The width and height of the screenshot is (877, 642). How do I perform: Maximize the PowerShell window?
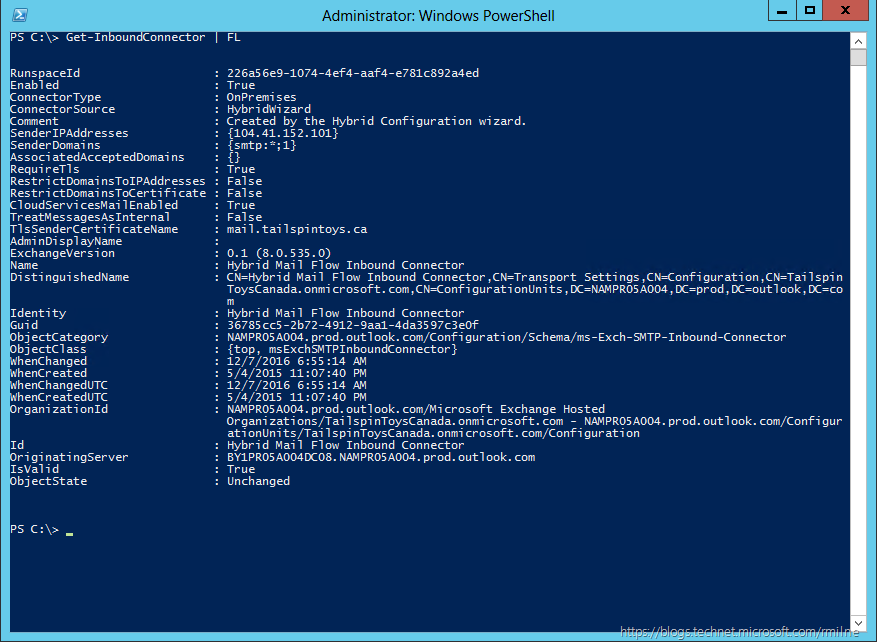810,11
